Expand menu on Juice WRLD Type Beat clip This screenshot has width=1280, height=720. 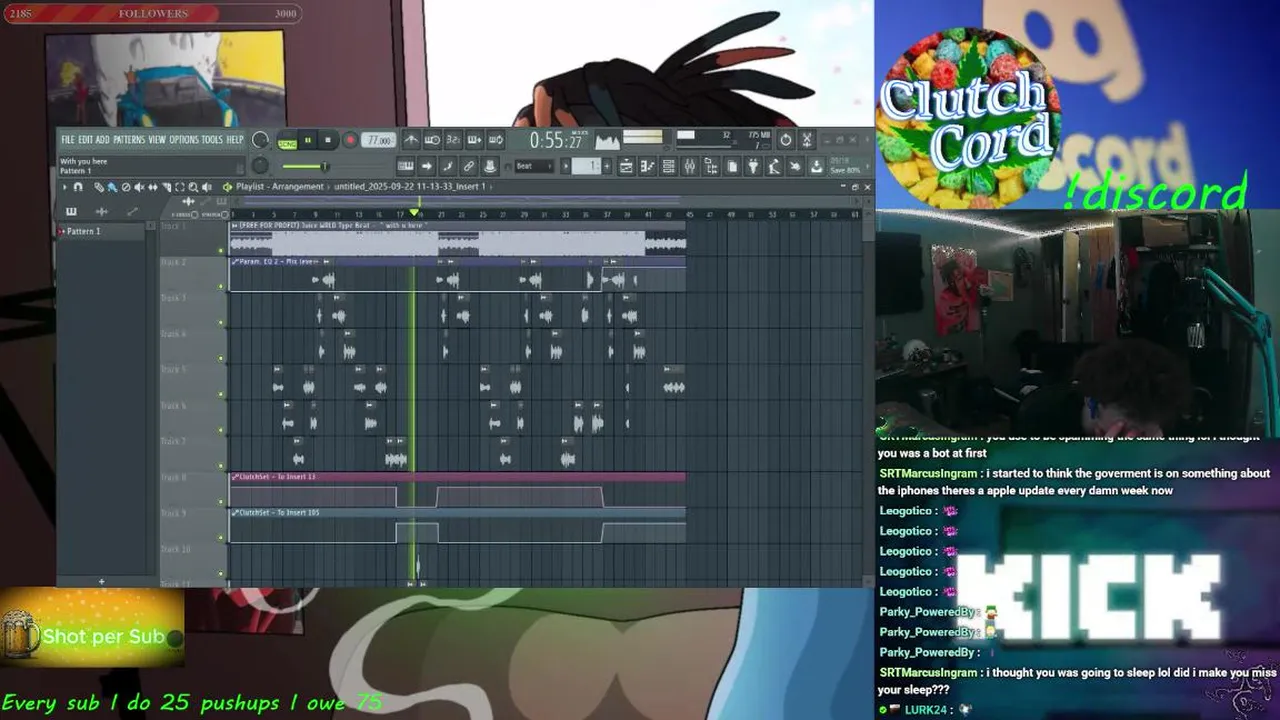point(235,225)
